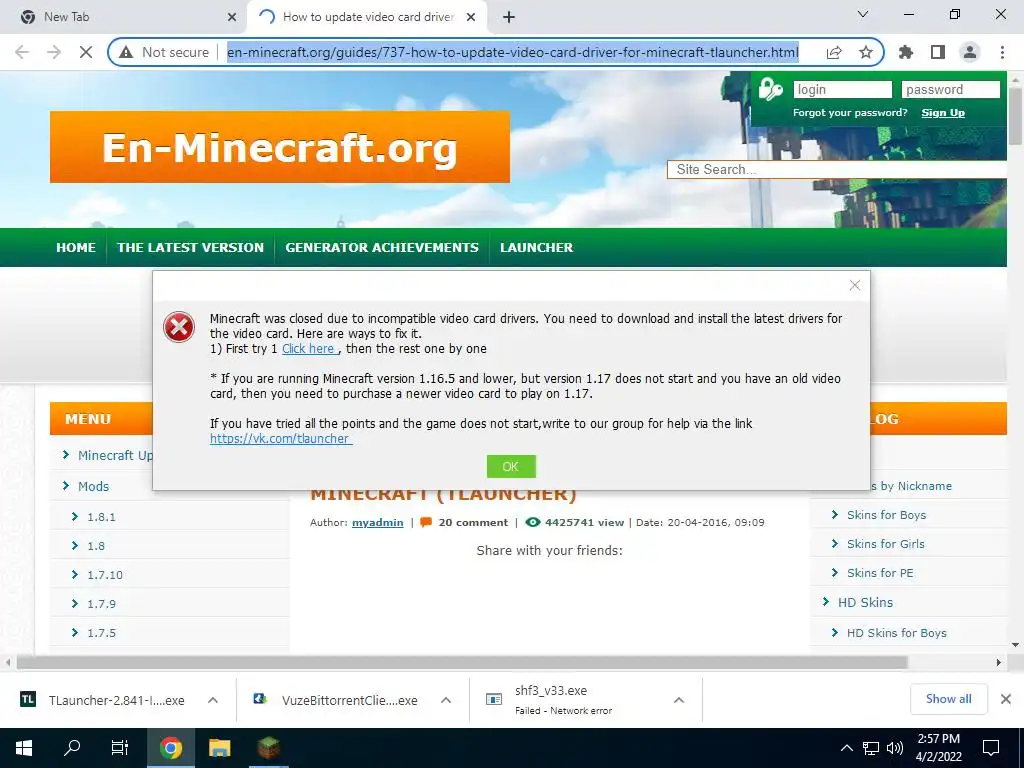Viewport: 1024px width, 768px height.
Task: Select Mods version 1.8.1
Action: 101,517
